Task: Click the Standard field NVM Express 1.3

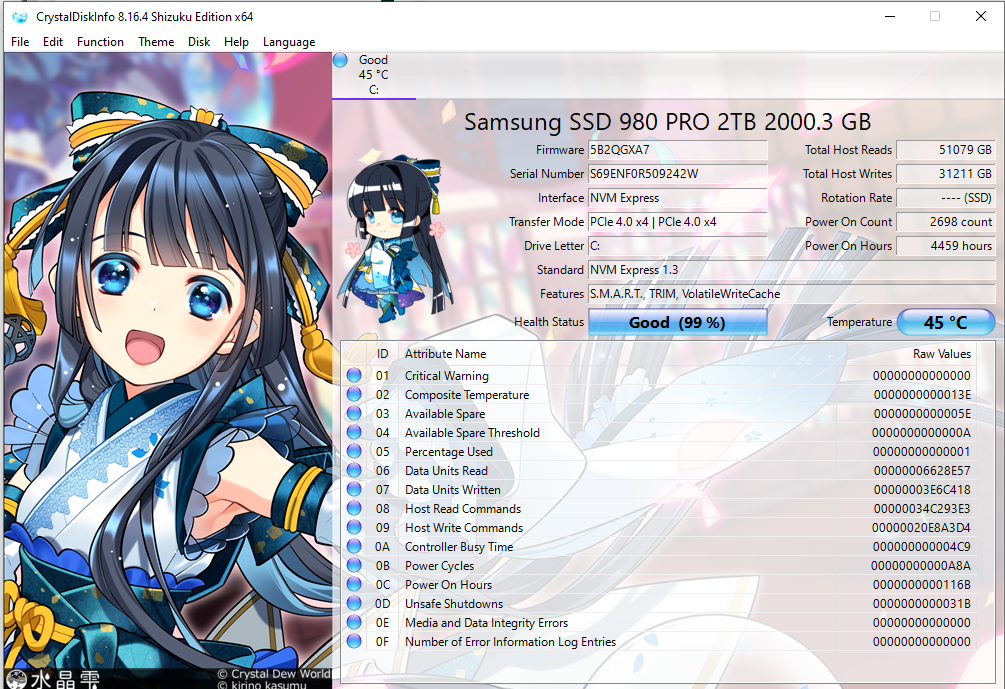Action: [x=792, y=270]
